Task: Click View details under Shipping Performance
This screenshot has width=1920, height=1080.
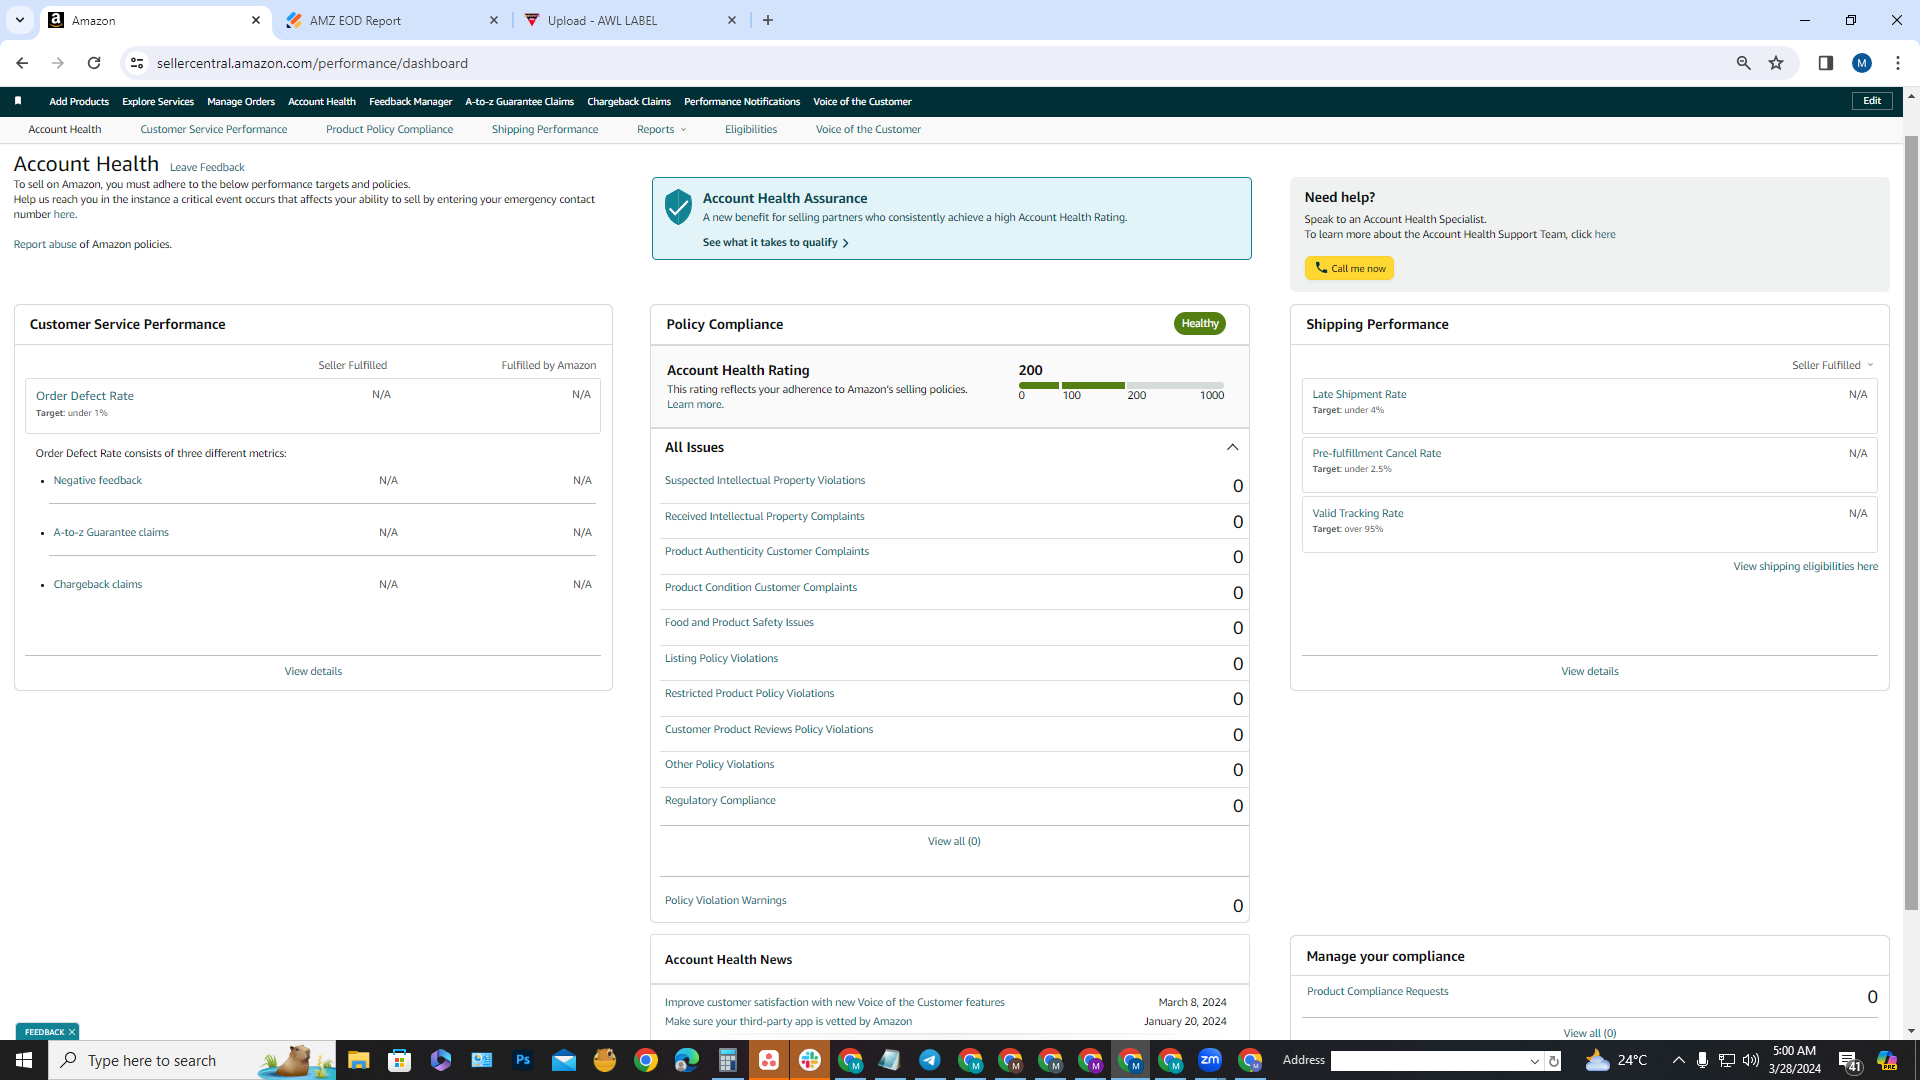Action: point(1589,671)
